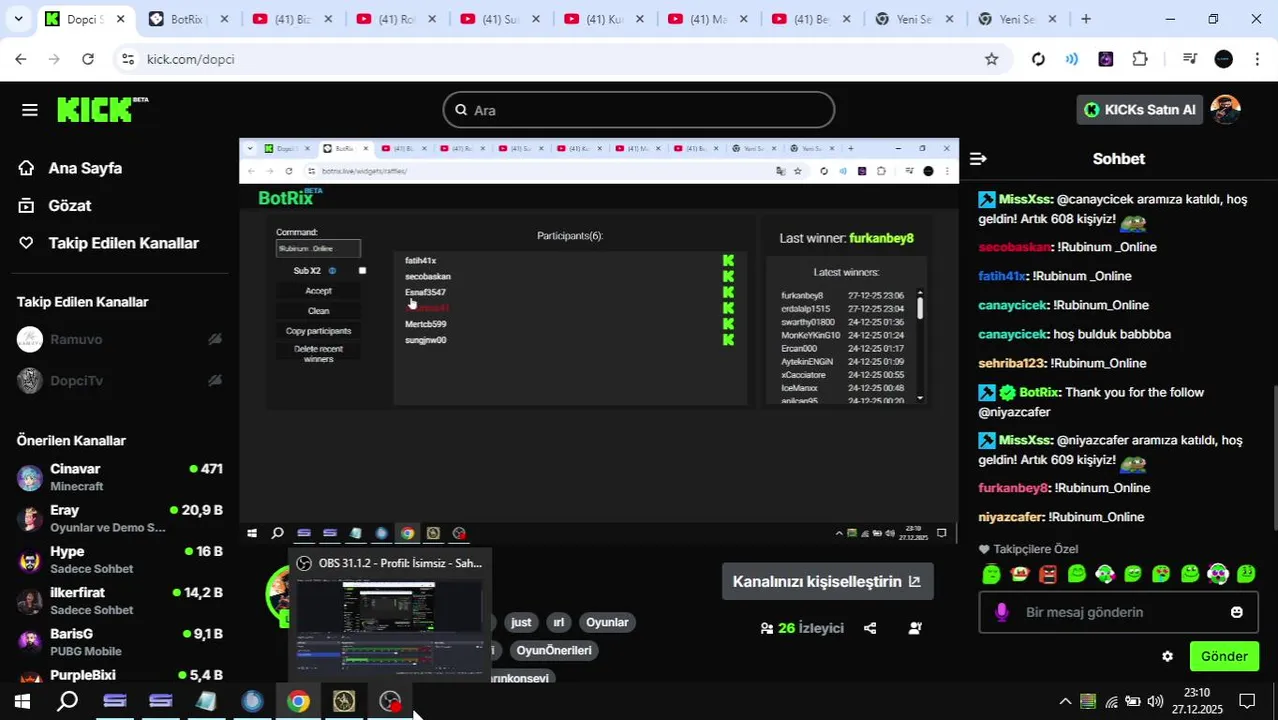Image resolution: width=1278 pixels, height=720 pixels.
Task: Select the 'Oyunlar' tag chip
Action: tap(607, 622)
